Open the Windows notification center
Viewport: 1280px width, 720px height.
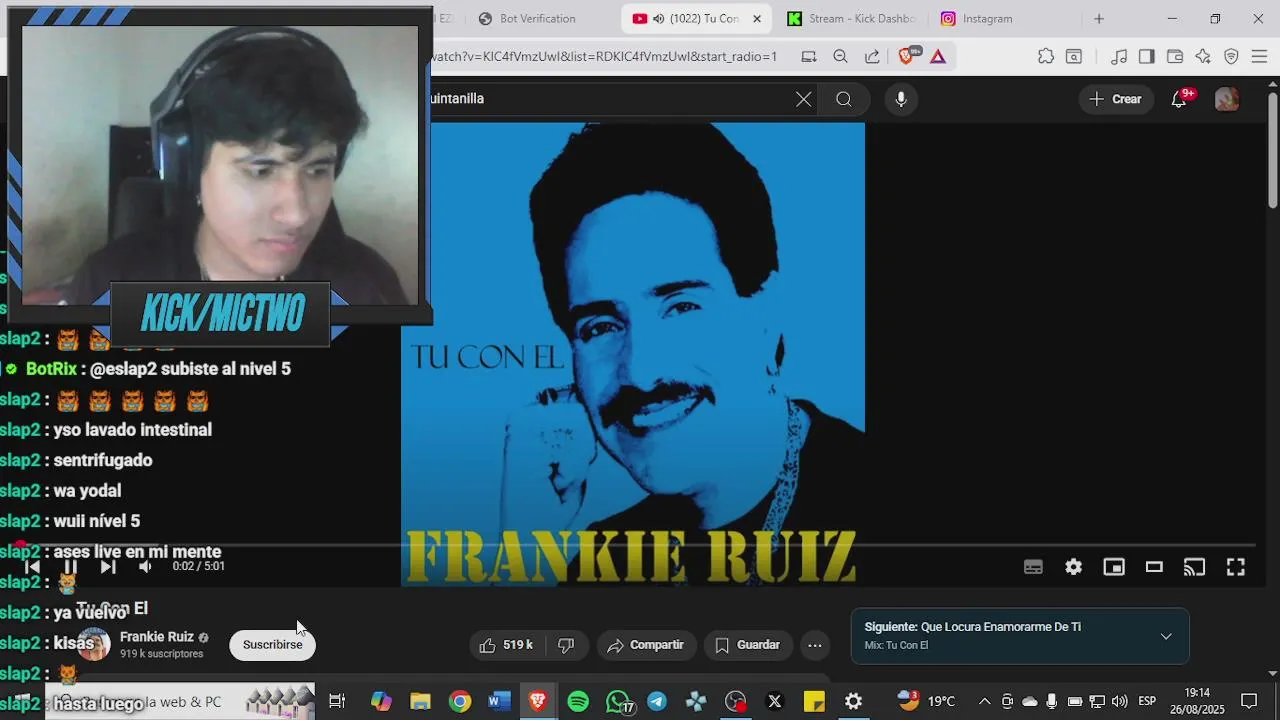coord(1249,701)
